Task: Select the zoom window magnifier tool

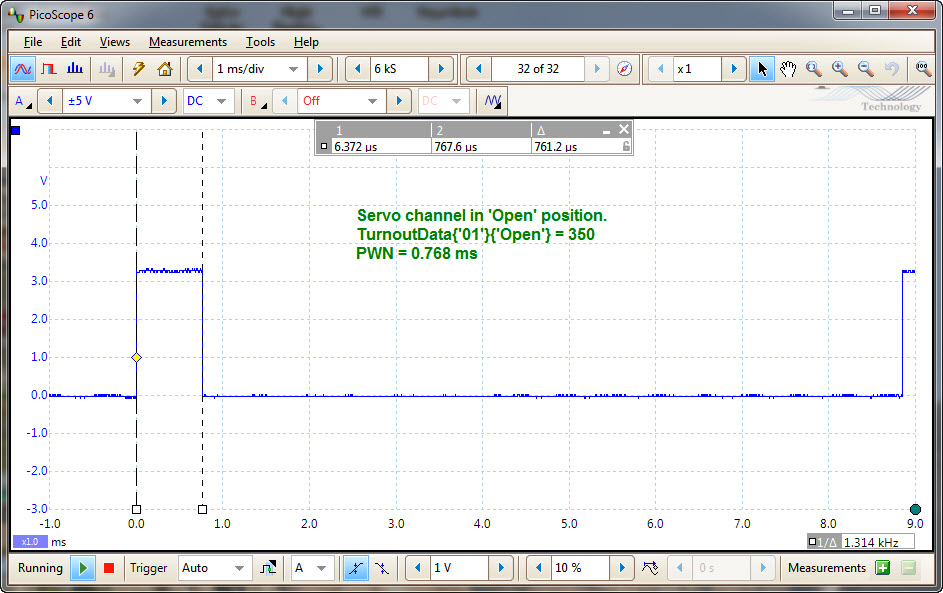Action: (814, 69)
